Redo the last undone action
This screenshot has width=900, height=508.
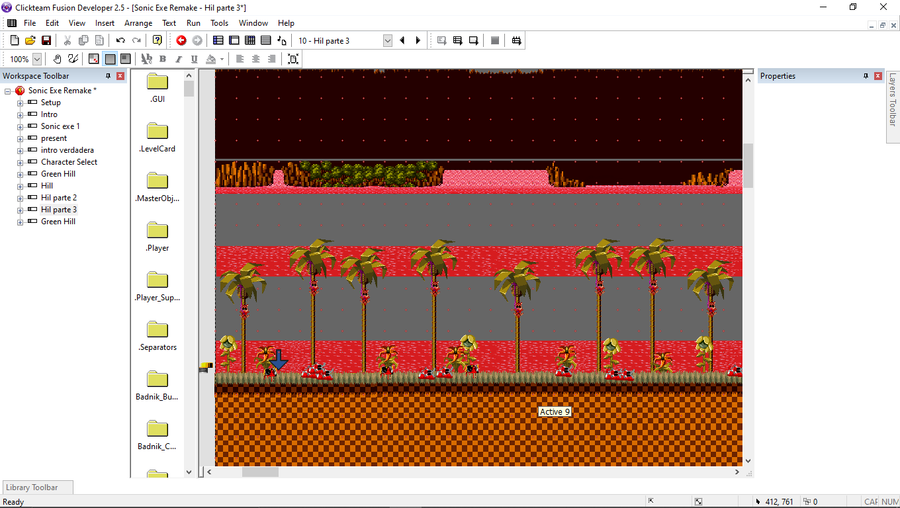point(137,40)
